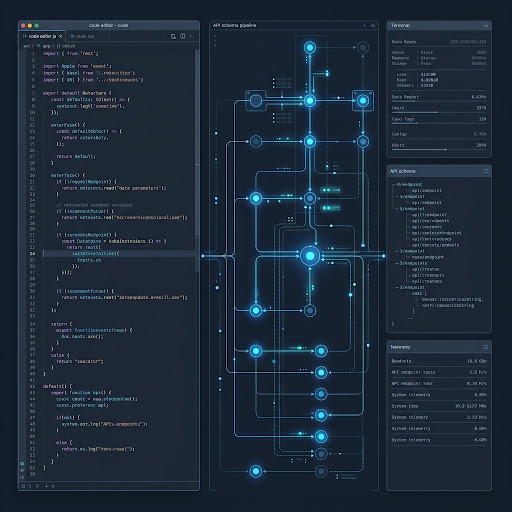Select 'api/rroutes' in the API schema tree
This screenshot has height=512, width=512.
[x=425, y=269]
